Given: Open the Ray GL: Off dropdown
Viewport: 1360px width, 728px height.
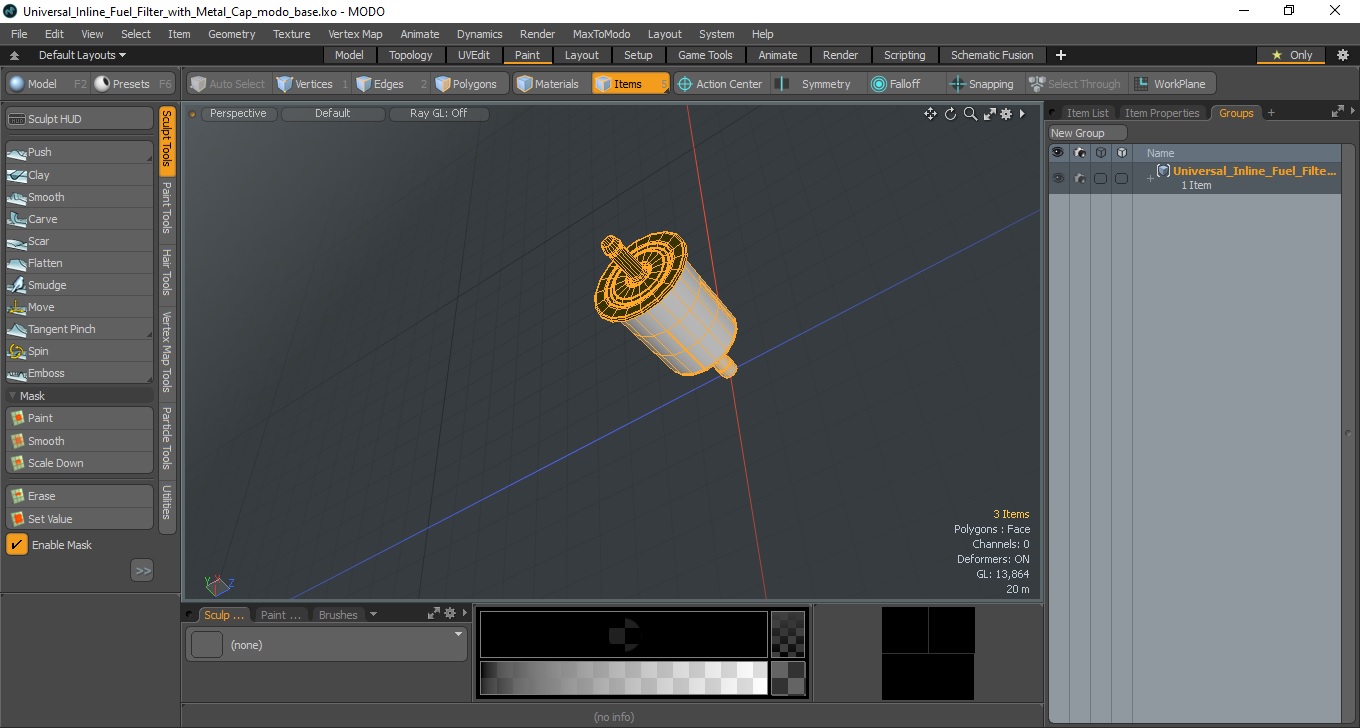Looking at the screenshot, I should click(x=438, y=113).
